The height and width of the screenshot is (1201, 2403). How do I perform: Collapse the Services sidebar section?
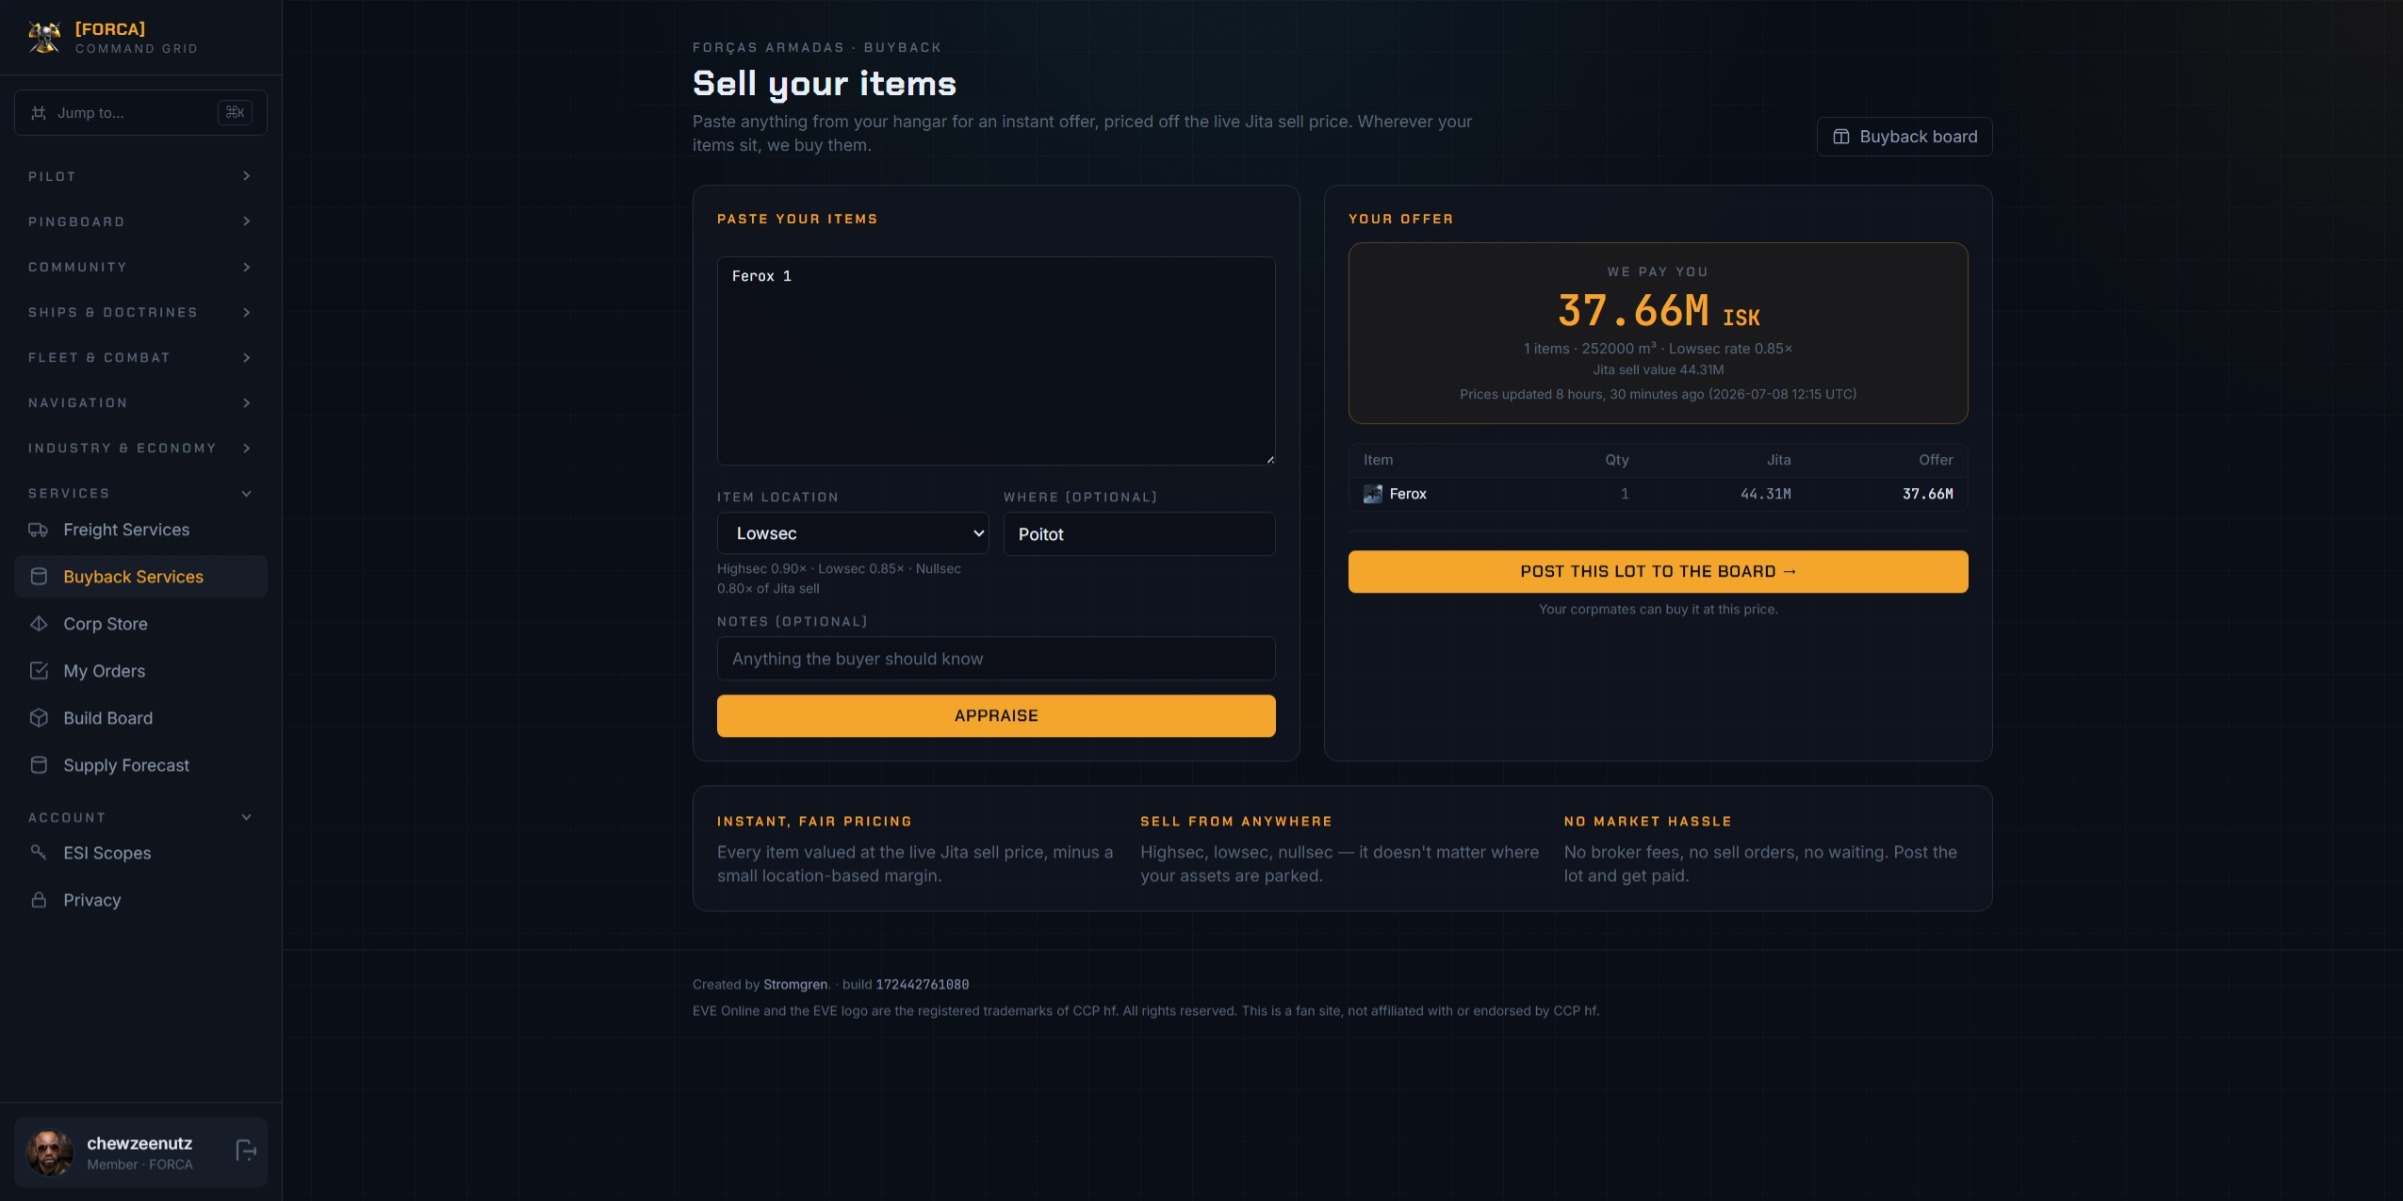(x=140, y=493)
